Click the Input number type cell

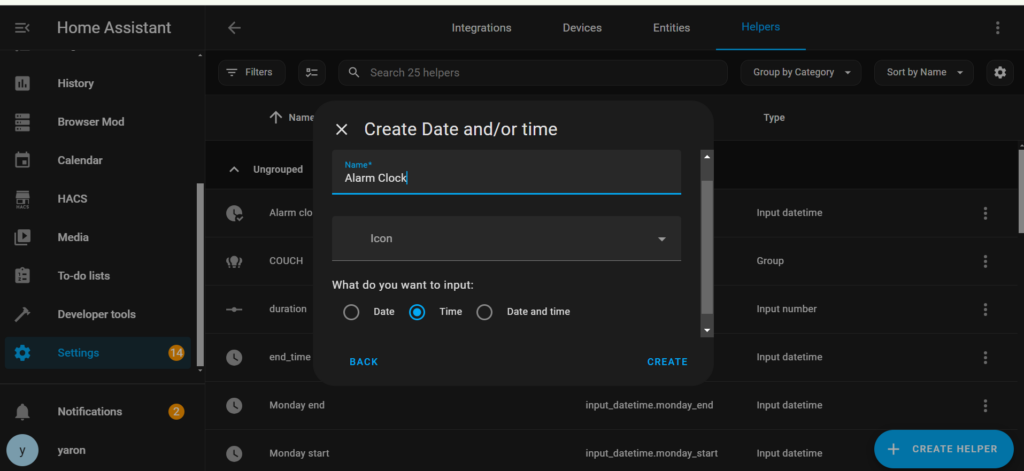(786, 309)
